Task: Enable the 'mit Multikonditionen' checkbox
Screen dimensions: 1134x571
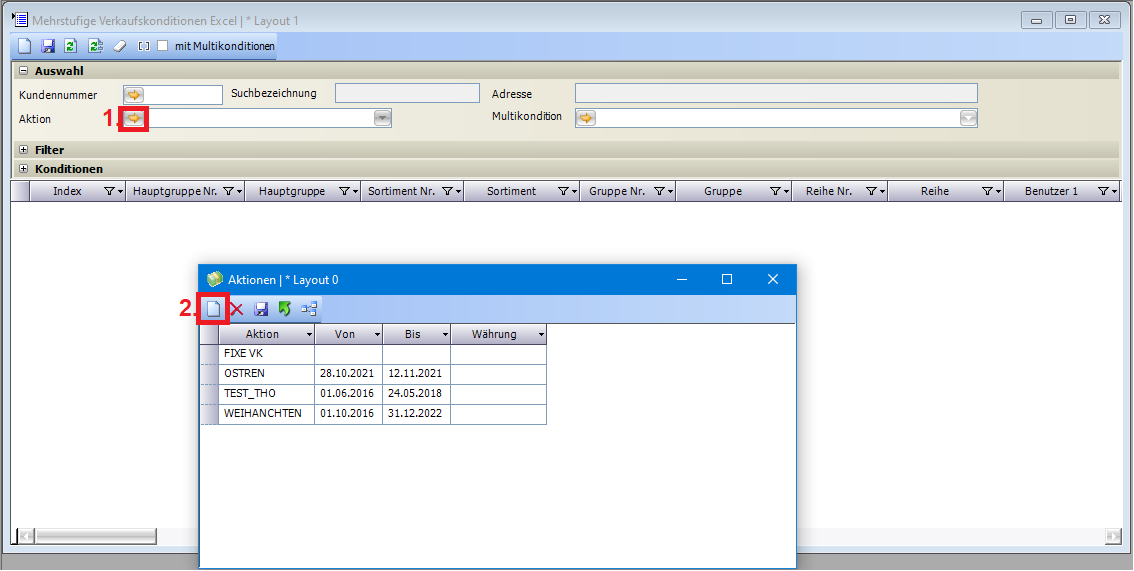Action: pos(163,46)
